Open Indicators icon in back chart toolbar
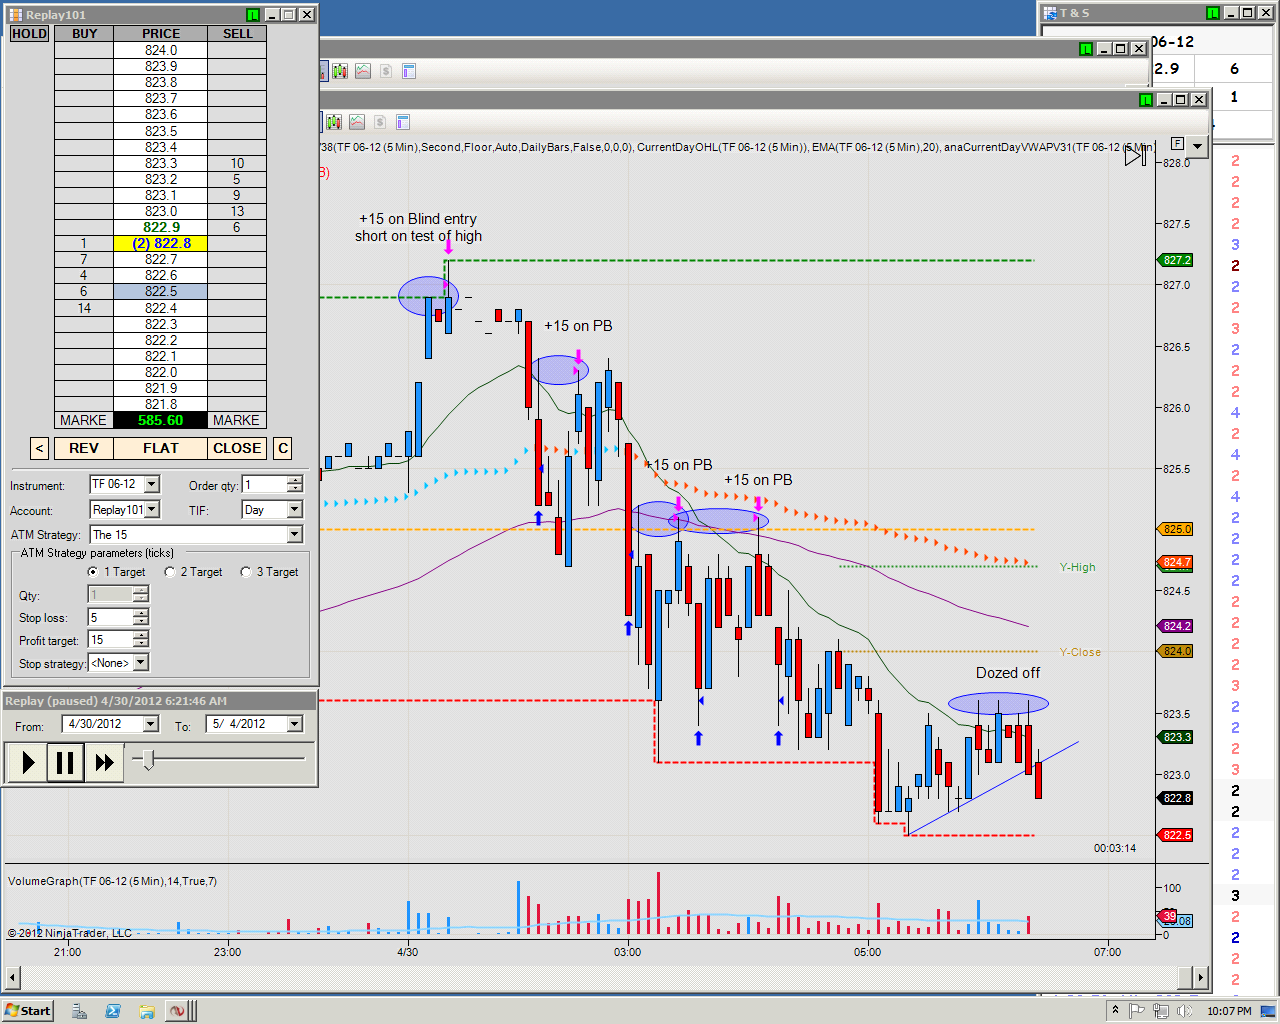1280x1024 pixels. pos(363,71)
